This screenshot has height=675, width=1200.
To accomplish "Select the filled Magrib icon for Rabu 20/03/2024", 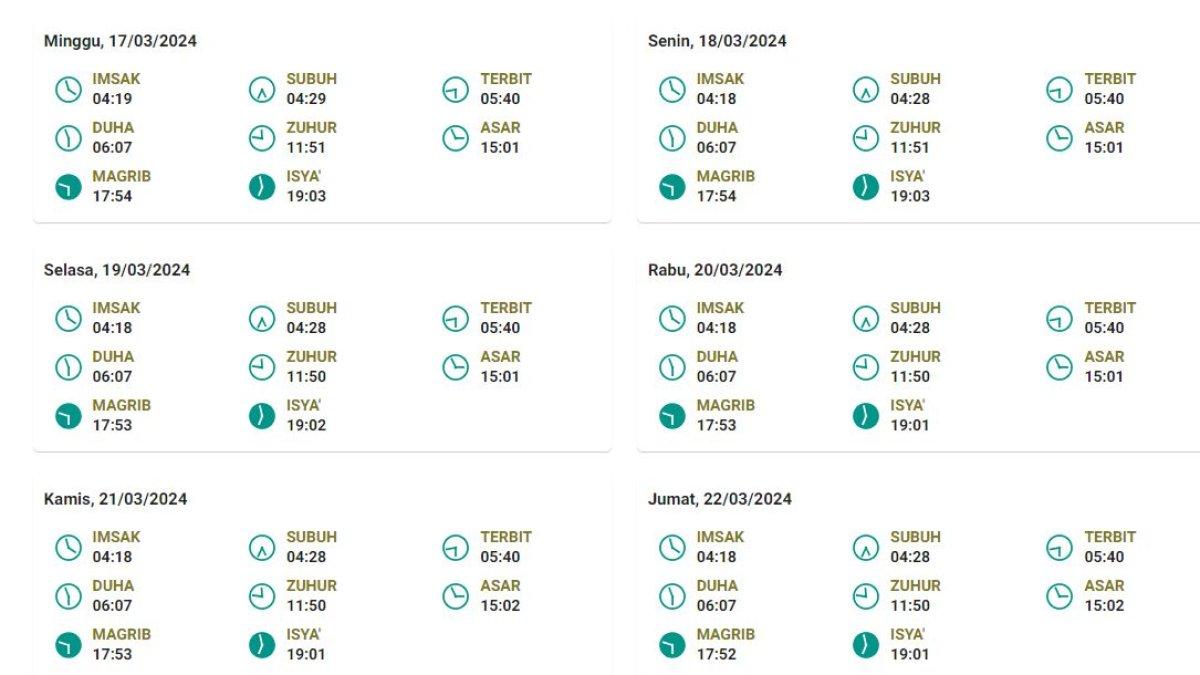I will click(672, 416).
